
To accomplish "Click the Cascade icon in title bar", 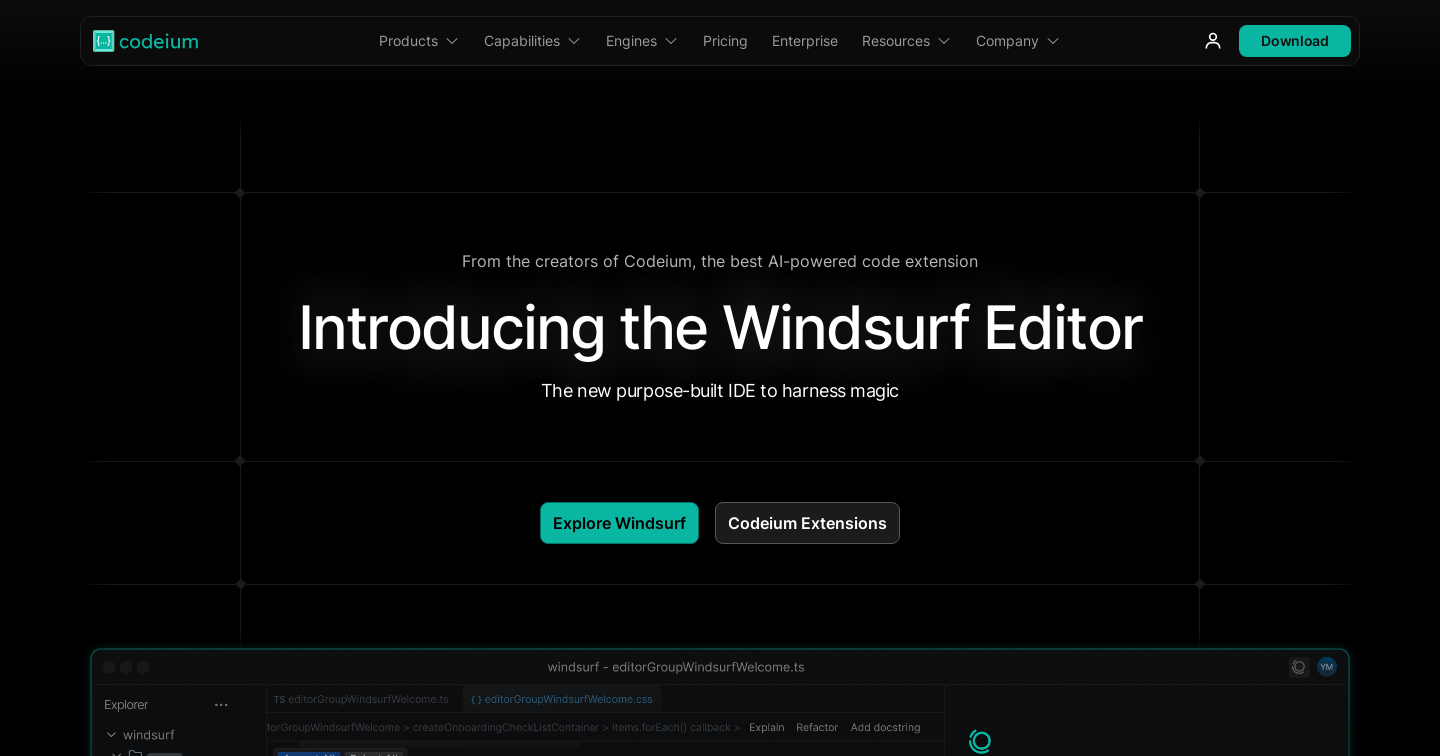I will point(1299,667).
